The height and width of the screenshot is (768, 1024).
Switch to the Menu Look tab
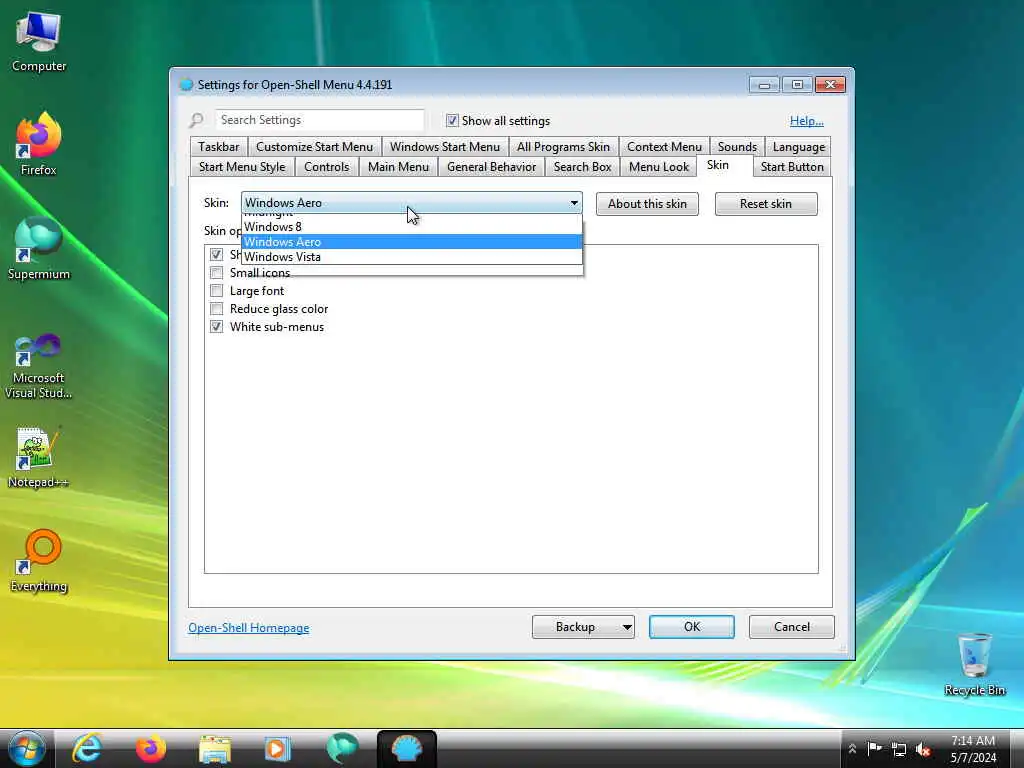[659, 167]
